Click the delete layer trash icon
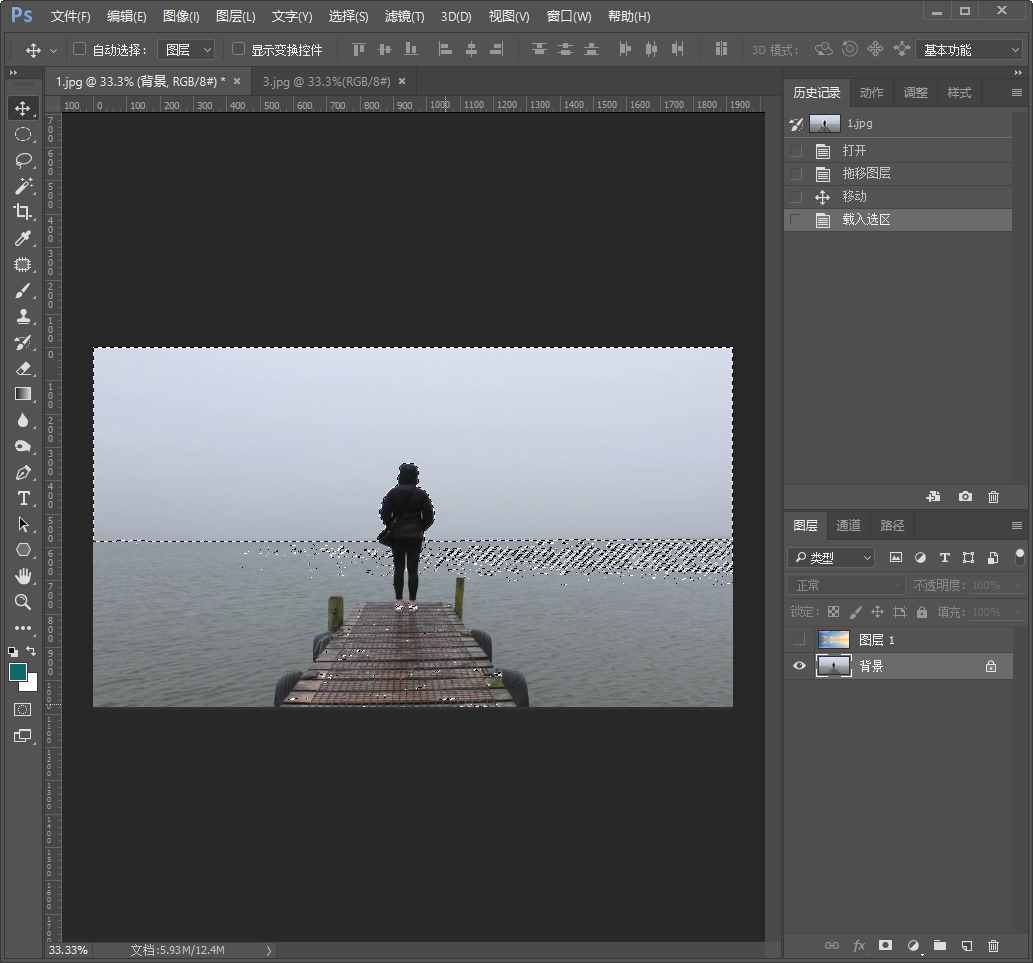 click(x=993, y=945)
